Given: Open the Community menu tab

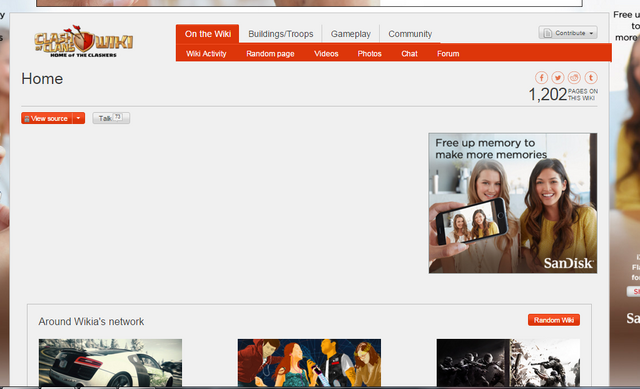Looking at the screenshot, I should [x=410, y=34].
